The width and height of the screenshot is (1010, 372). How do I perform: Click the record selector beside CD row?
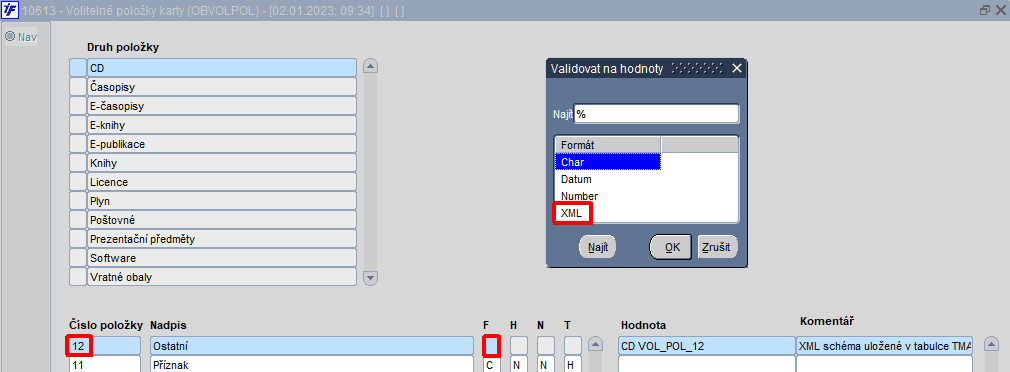77,68
